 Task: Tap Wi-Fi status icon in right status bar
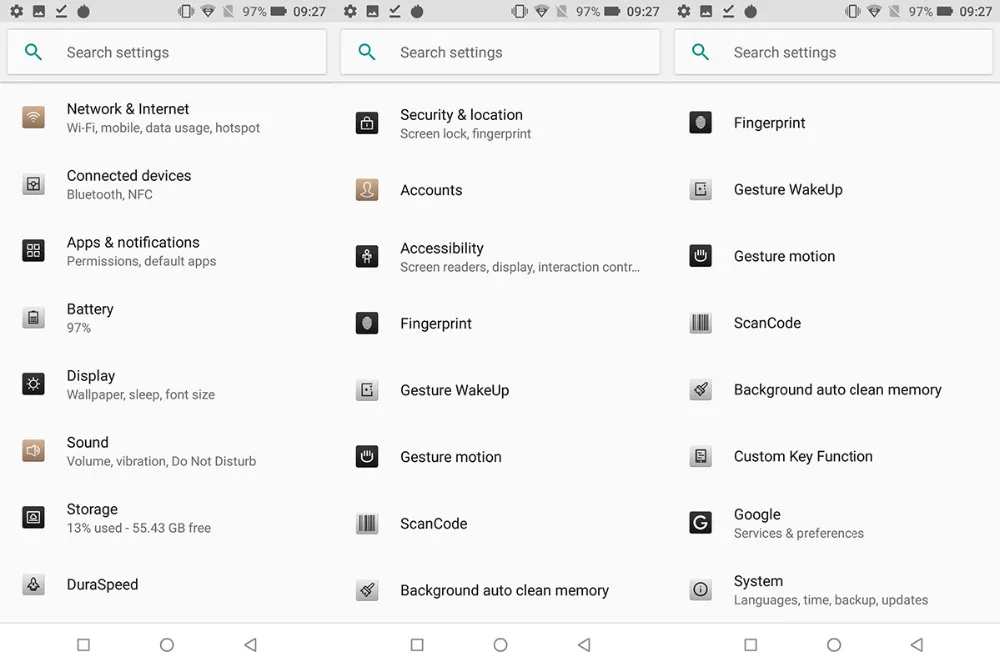coord(874,11)
